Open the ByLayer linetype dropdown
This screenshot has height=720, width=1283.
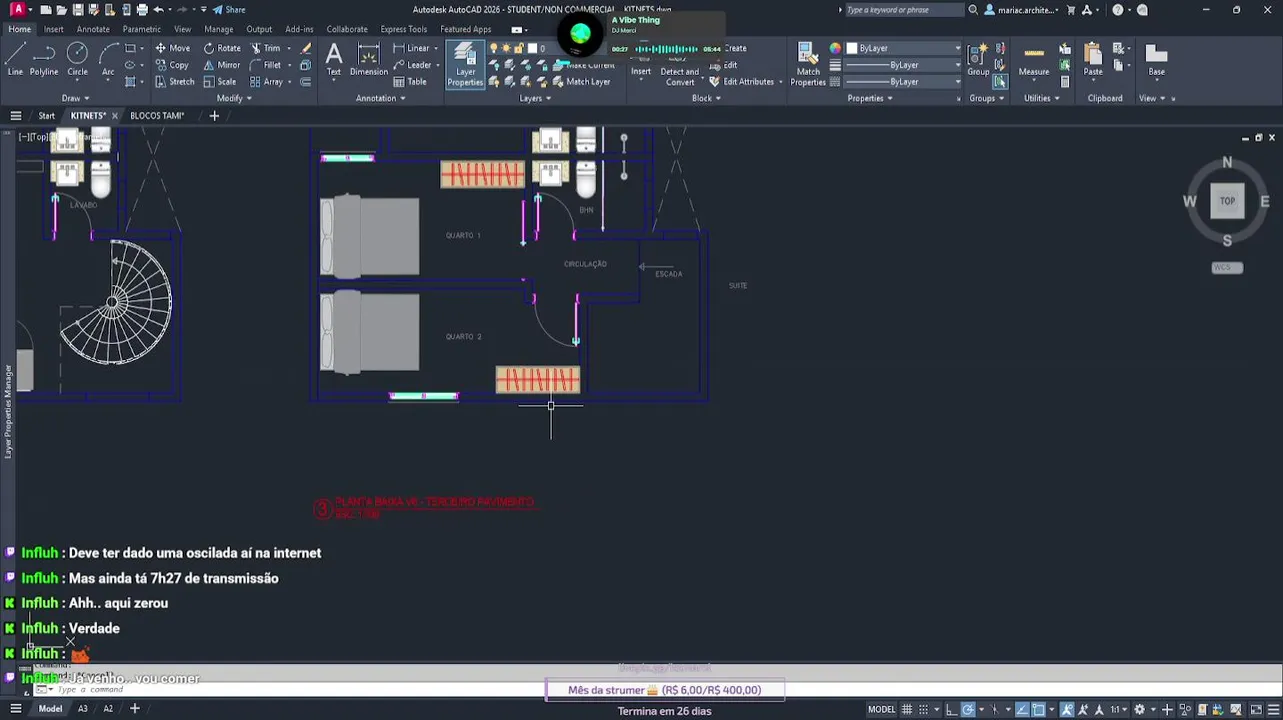(903, 82)
